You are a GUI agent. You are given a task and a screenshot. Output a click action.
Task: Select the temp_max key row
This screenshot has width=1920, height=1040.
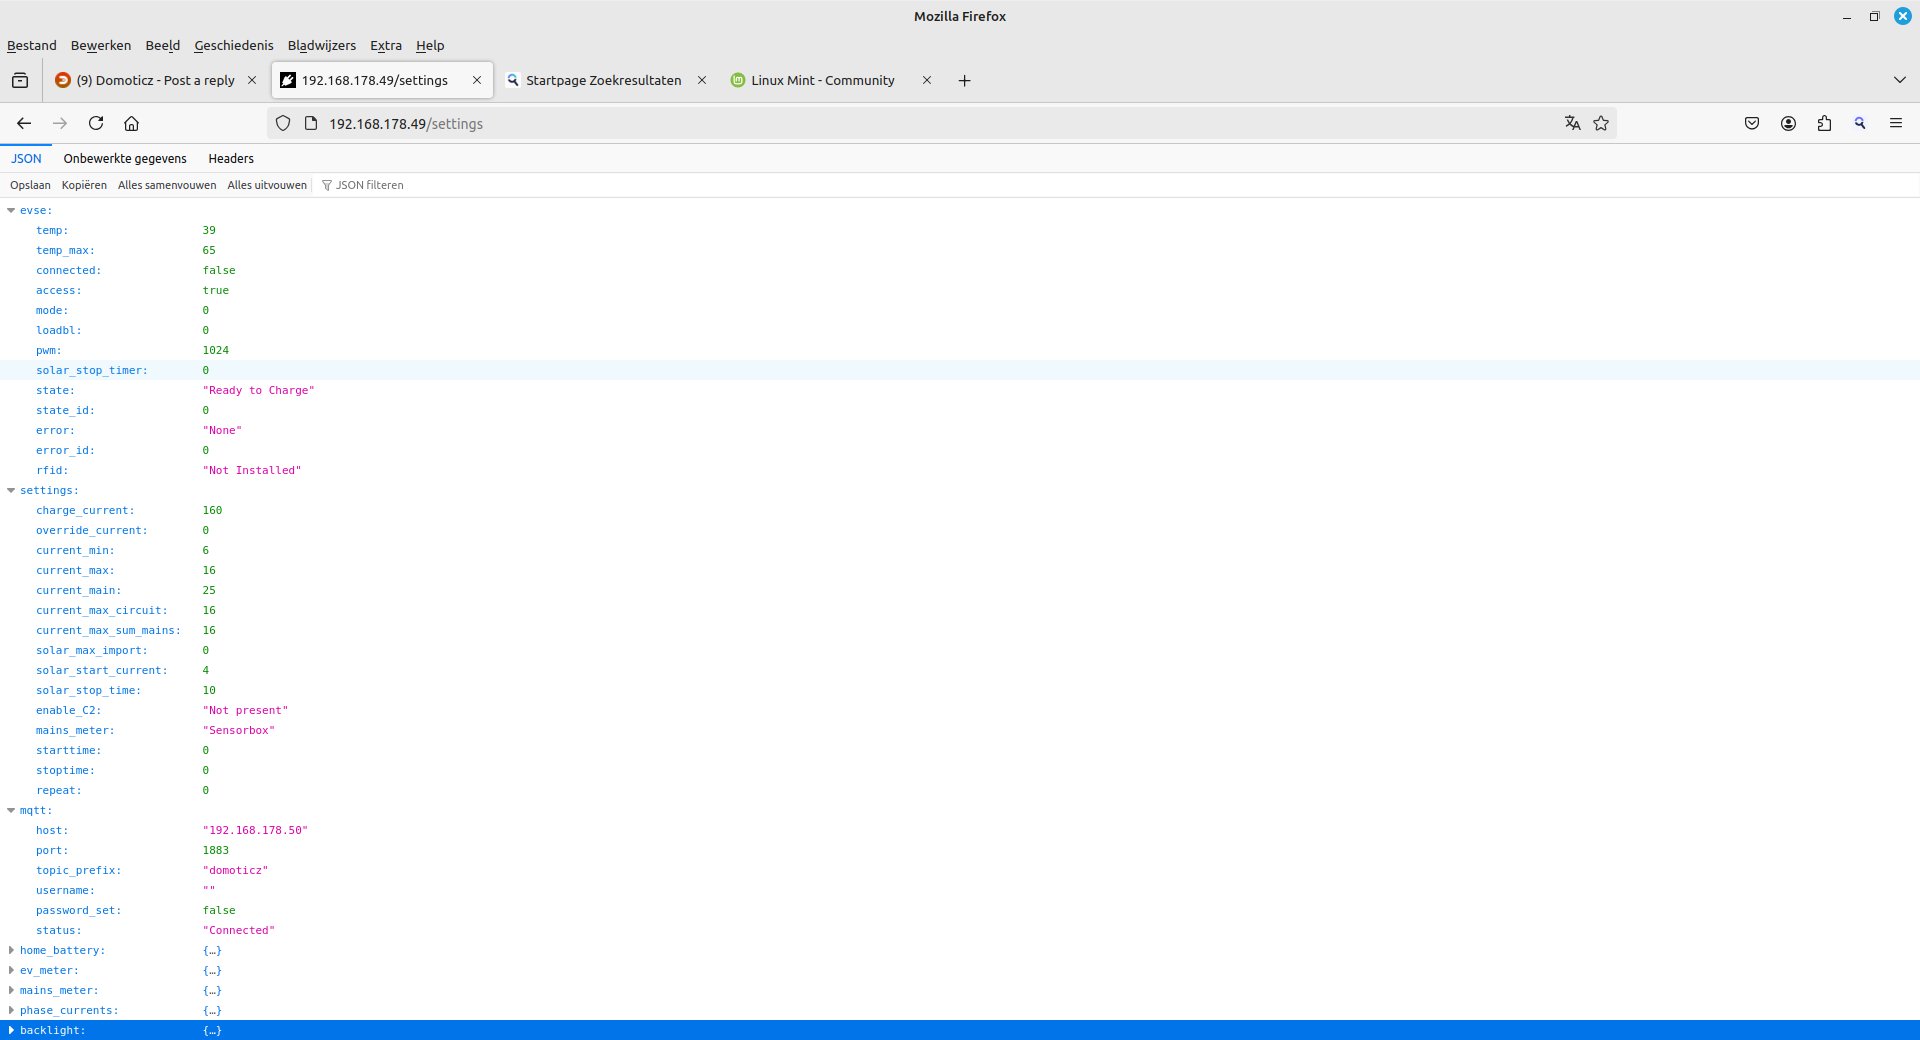960,250
